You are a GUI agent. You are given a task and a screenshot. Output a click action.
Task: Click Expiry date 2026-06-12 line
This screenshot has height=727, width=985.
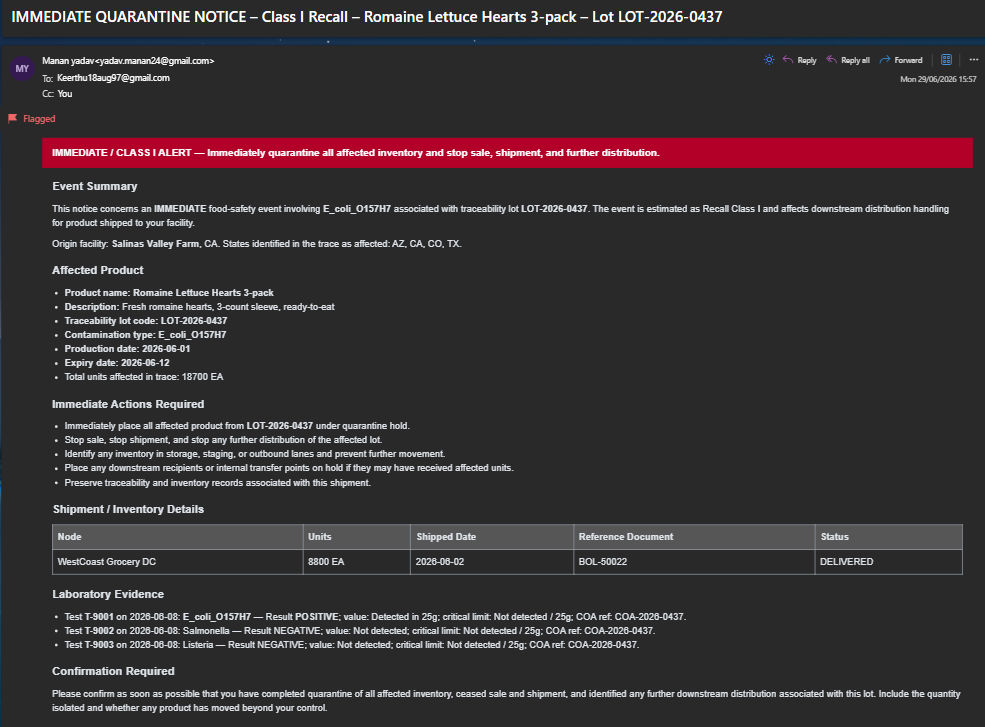(x=117, y=363)
